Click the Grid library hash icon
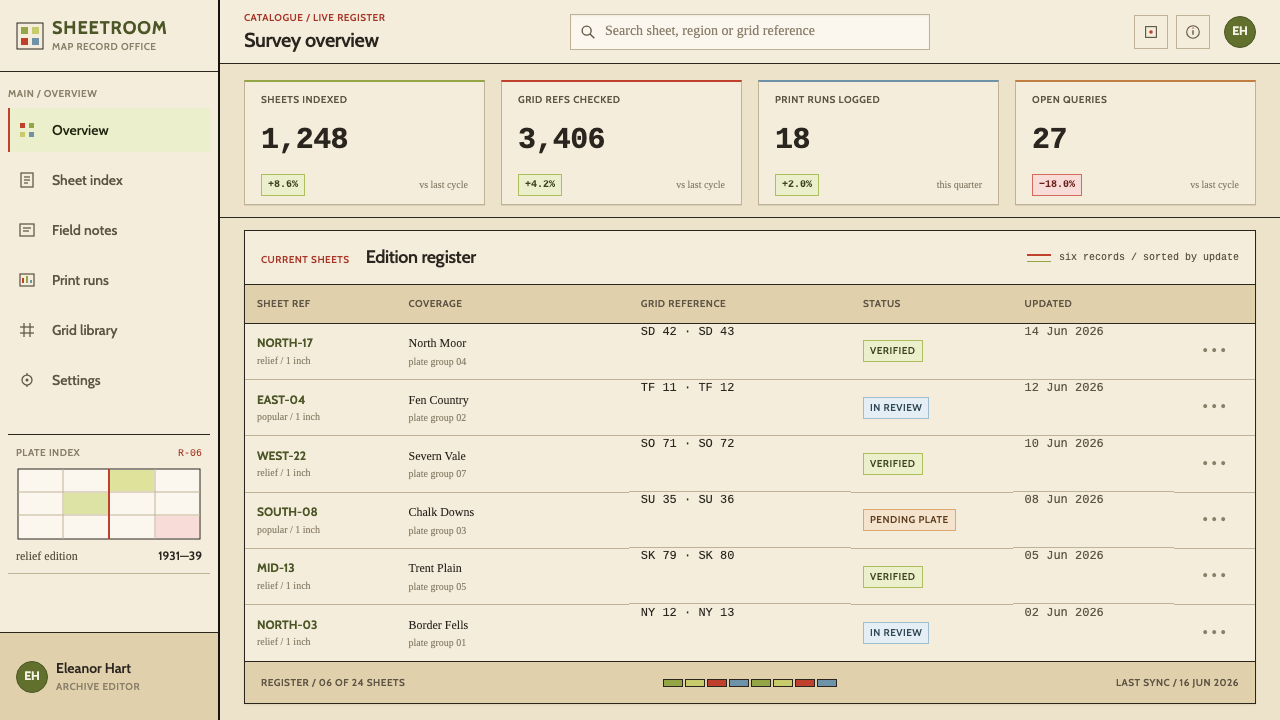Image resolution: width=1280 pixels, height=720 pixels. click(27, 330)
